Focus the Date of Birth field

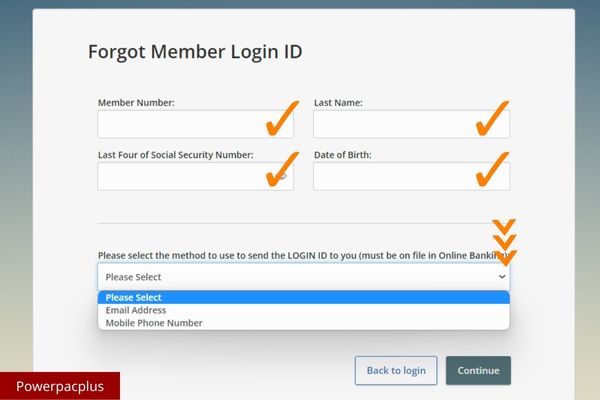[x=412, y=176]
